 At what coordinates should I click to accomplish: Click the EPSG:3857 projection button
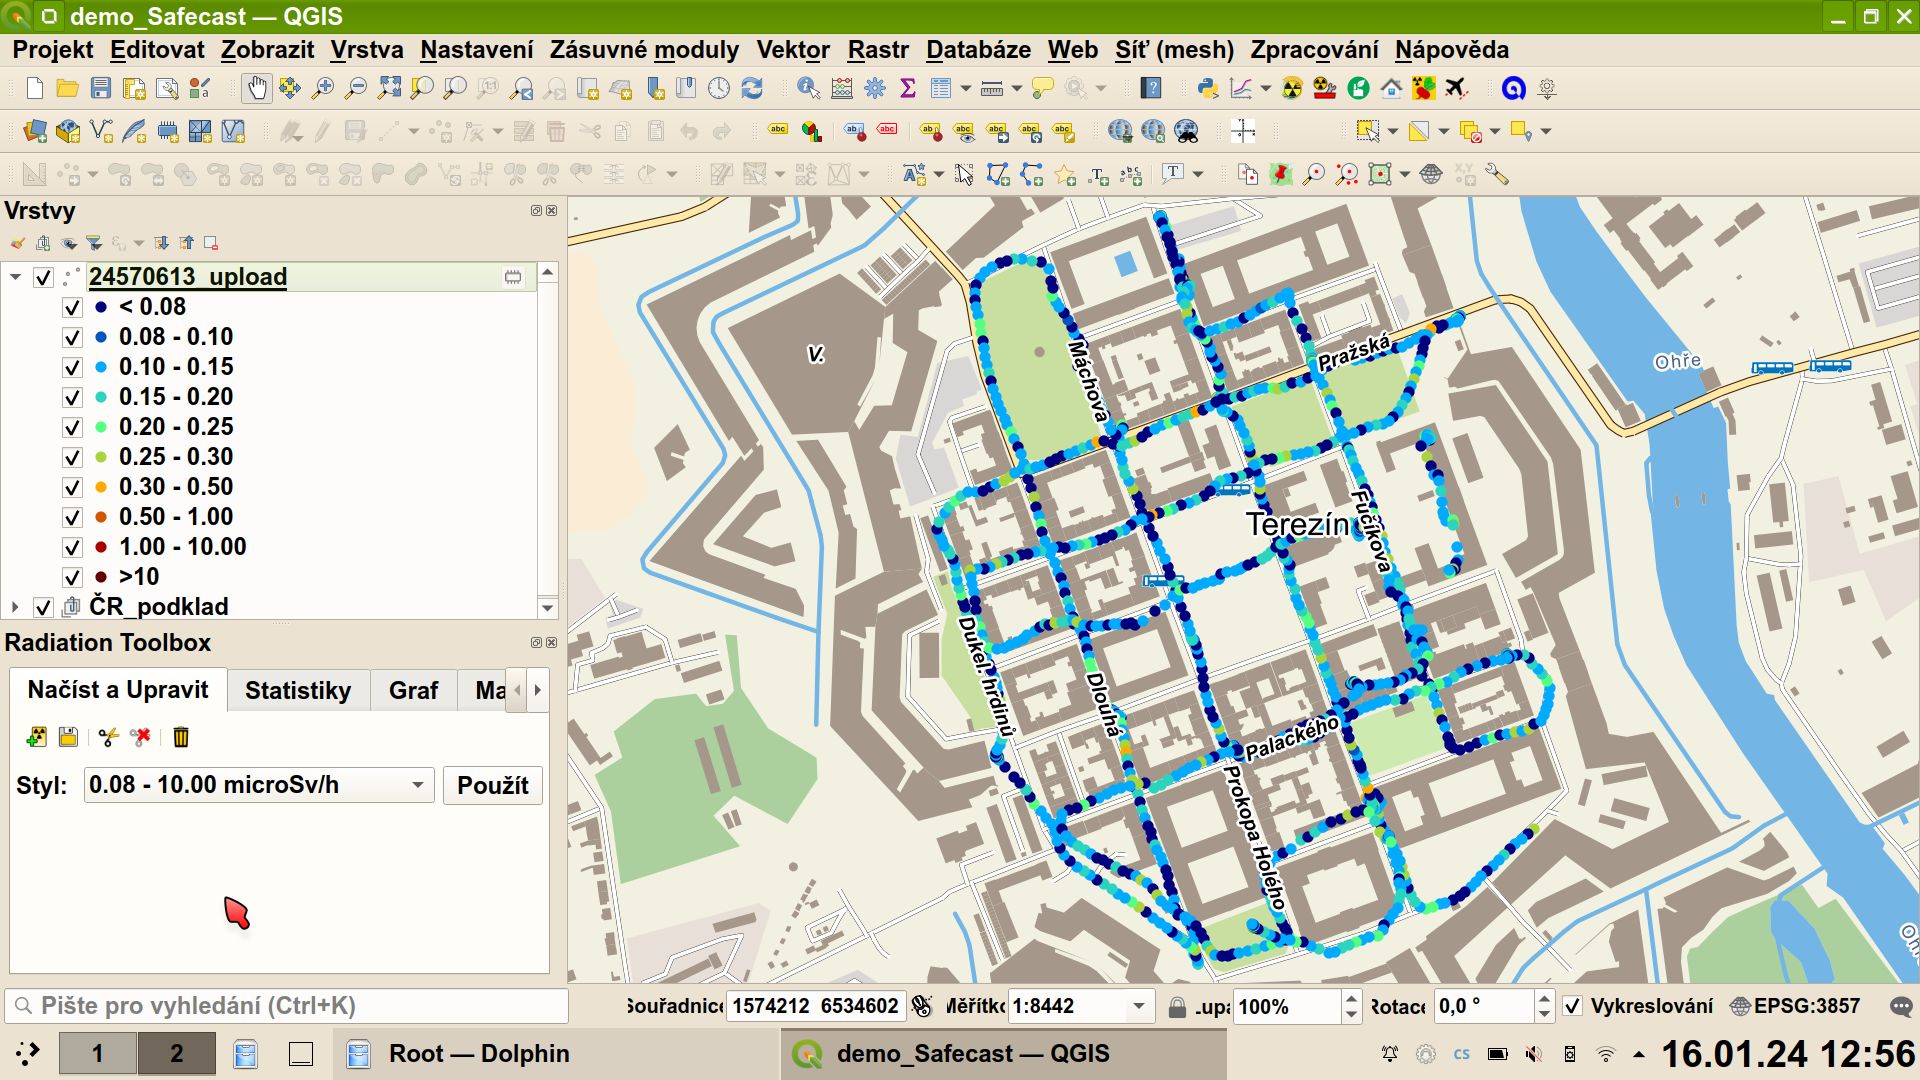[x=1796, y=1006]
